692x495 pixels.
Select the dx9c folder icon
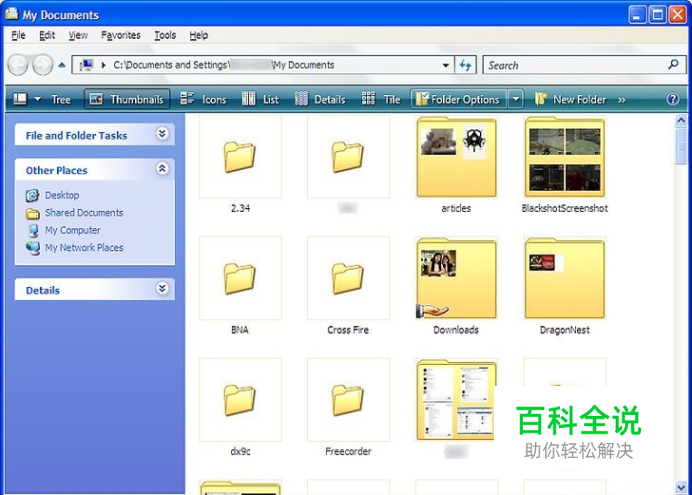pyautogui.click(x=240, y=400)
